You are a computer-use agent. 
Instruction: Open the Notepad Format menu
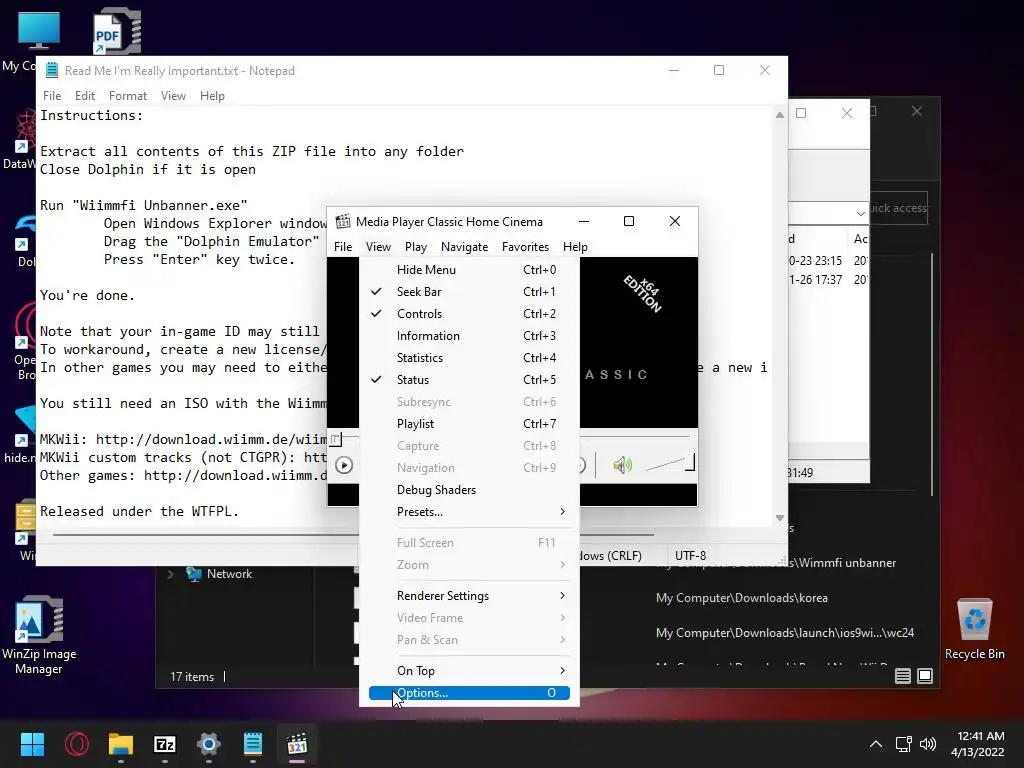[128, 96]
